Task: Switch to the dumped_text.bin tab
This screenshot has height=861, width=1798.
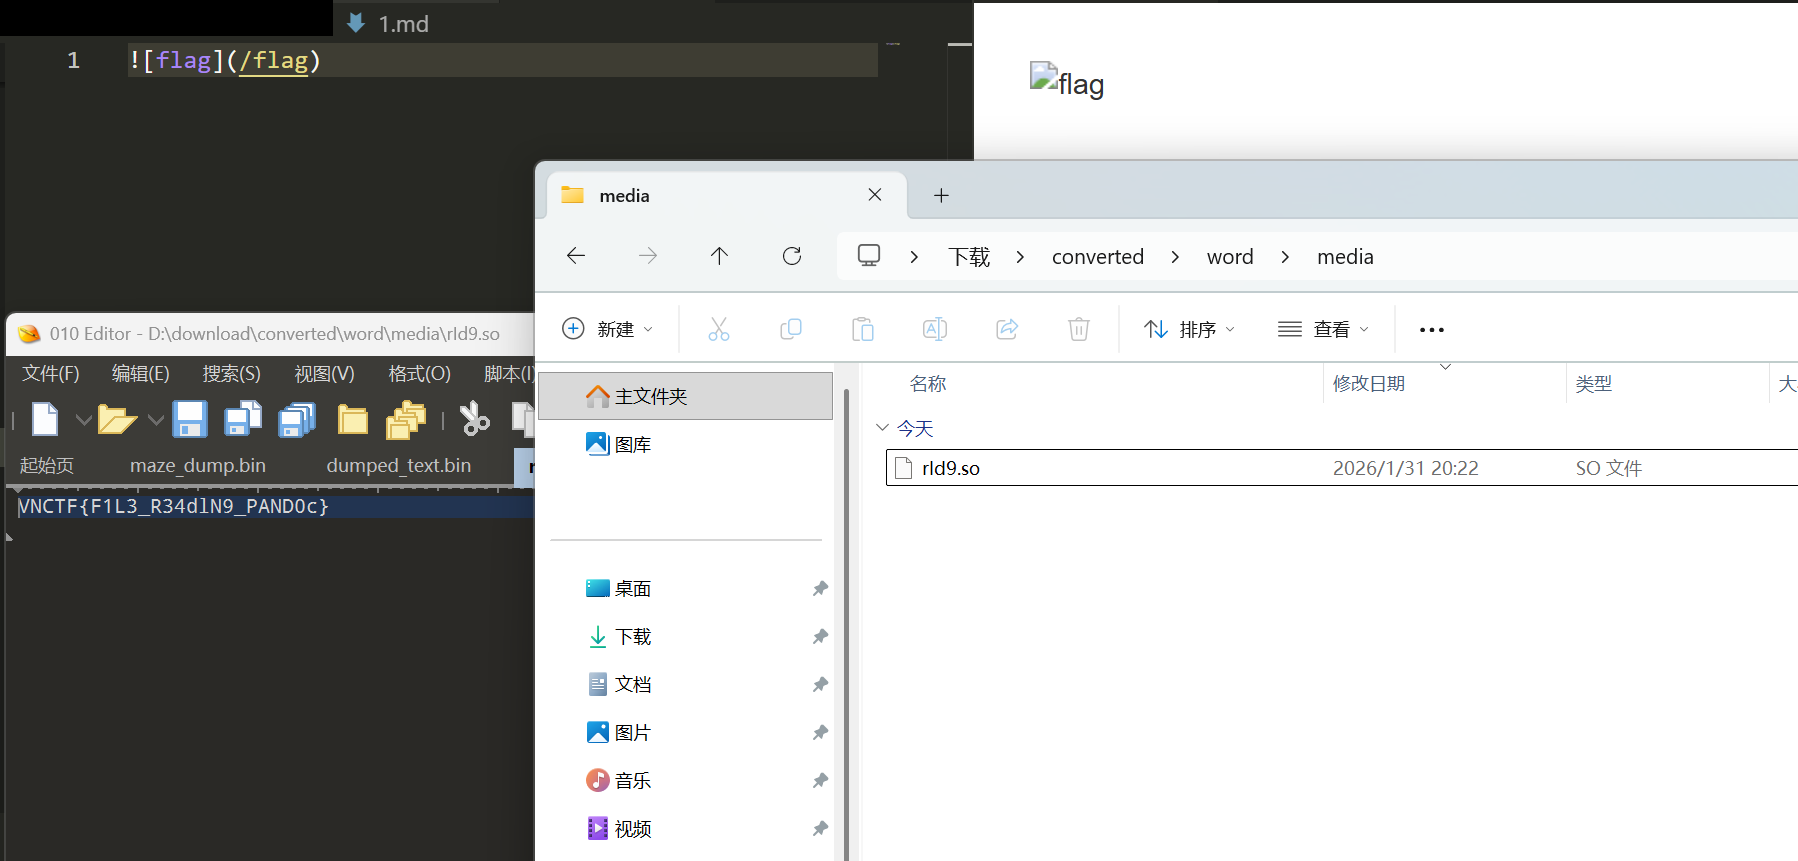Action: 398,466
